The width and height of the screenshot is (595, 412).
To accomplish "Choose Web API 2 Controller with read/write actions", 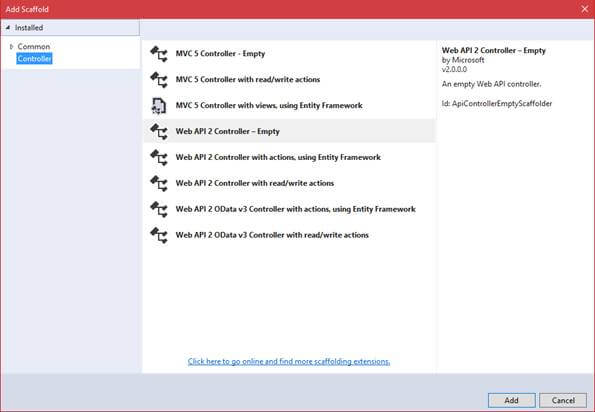I will pyautogui.click(x=290, y=183).
